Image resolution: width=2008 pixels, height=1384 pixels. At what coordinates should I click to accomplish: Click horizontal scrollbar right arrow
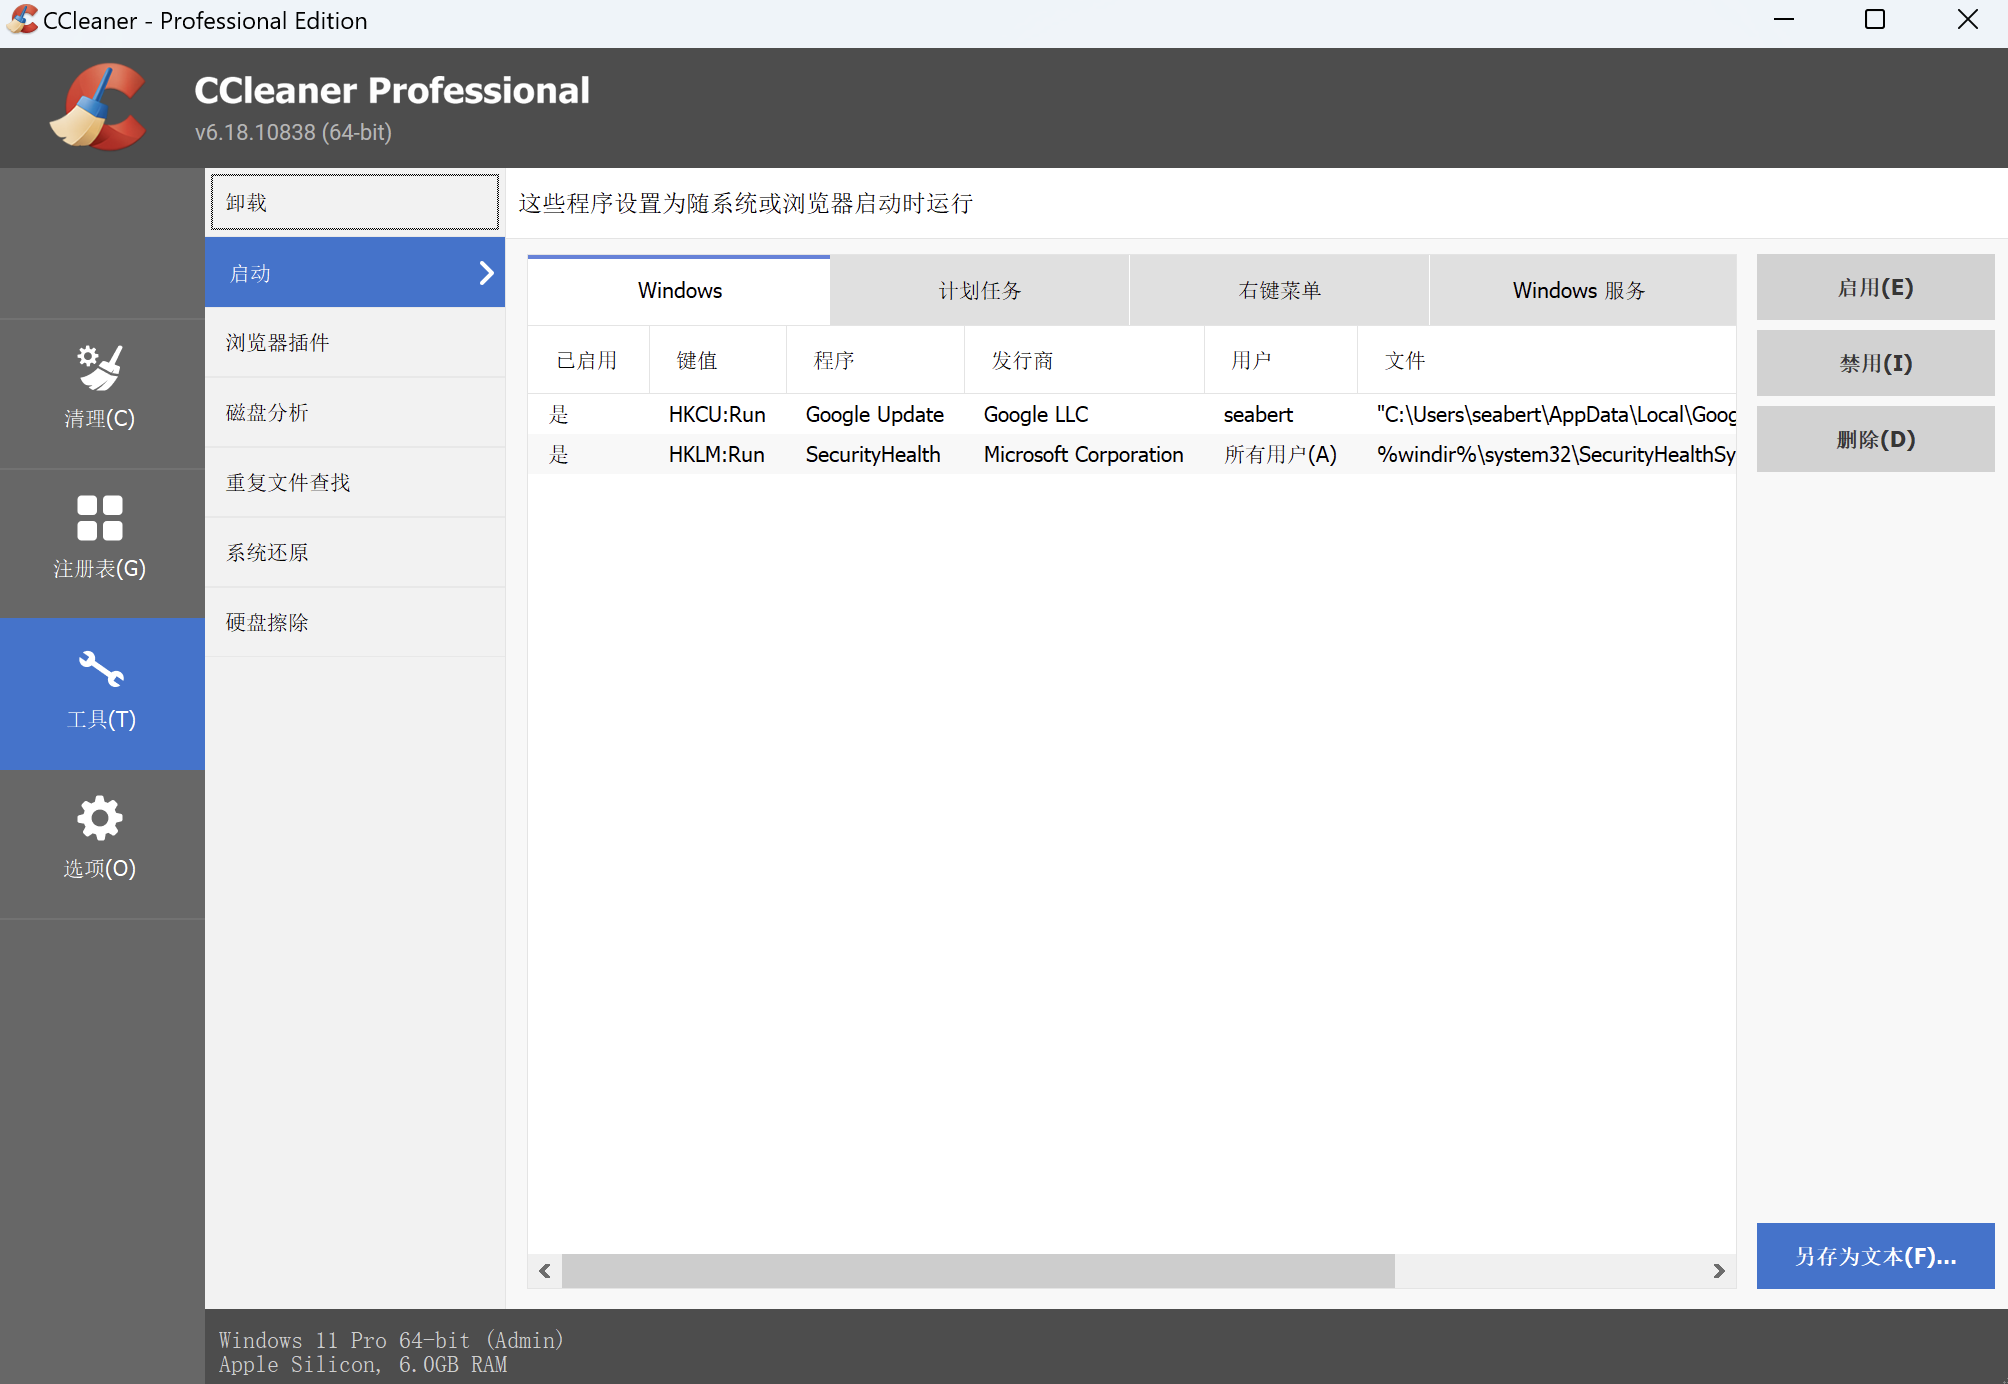1719,1271
